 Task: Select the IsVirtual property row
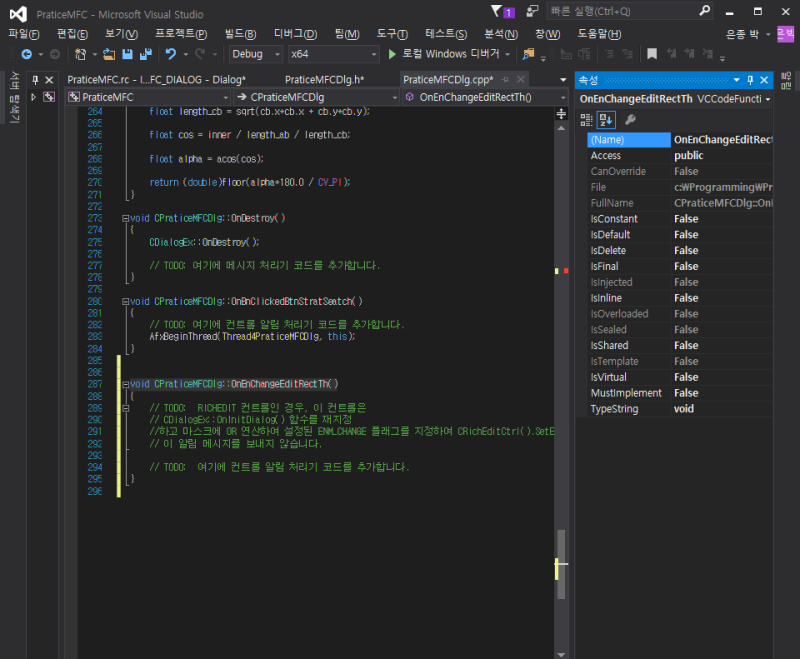coord(681,377)
